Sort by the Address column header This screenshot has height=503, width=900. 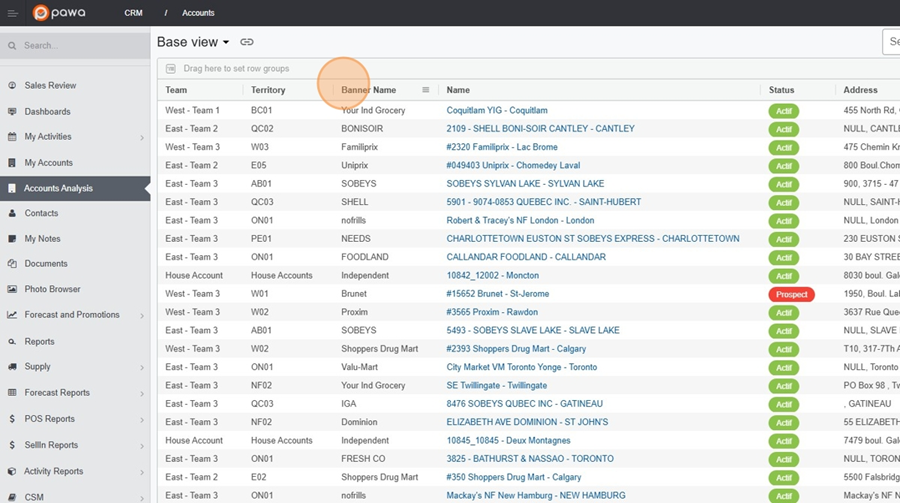pyautogui.click(x=860, y=90)
